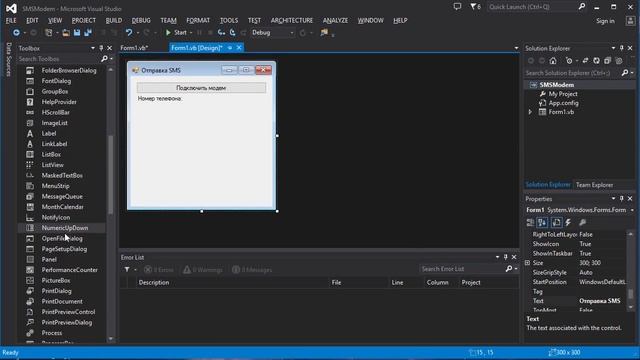Open the Data Sources side tab
The height and width of the screenshot is (360, 640).
[9, 60]
